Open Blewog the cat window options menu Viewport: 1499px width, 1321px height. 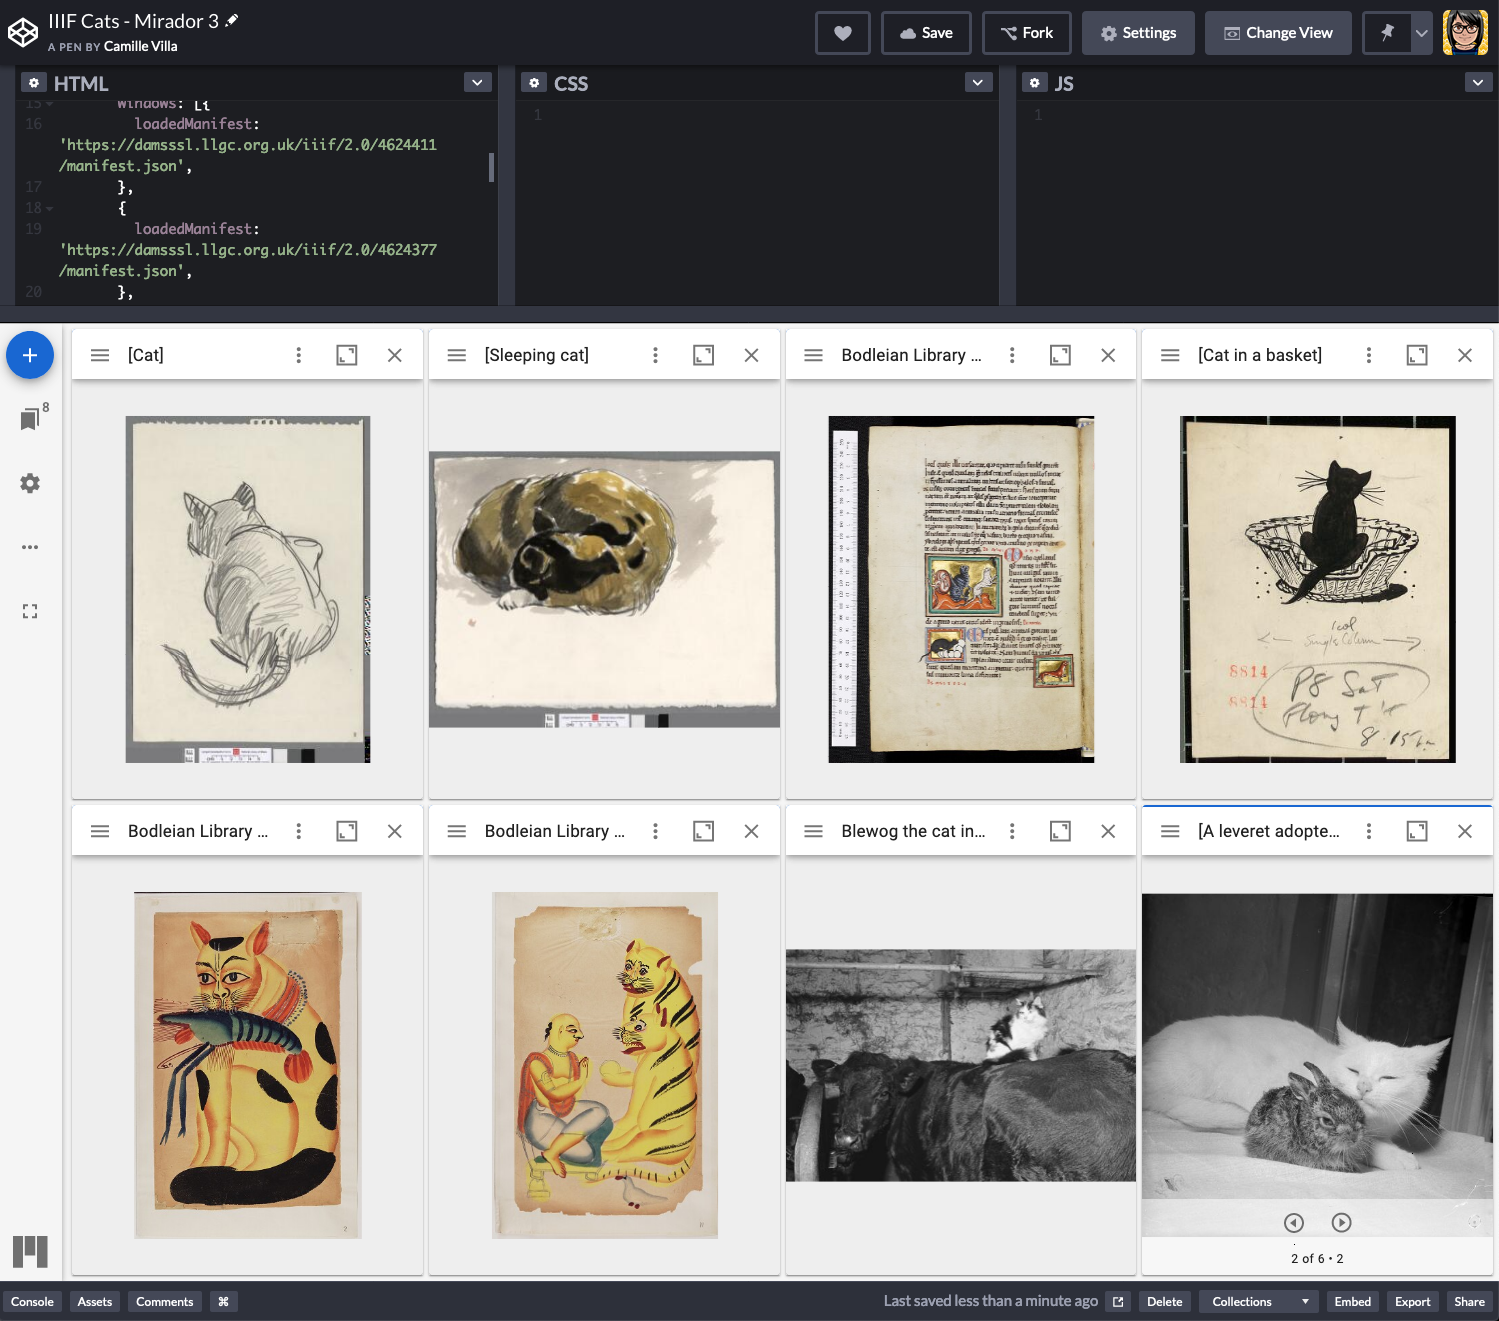[x=1012, y=831]
